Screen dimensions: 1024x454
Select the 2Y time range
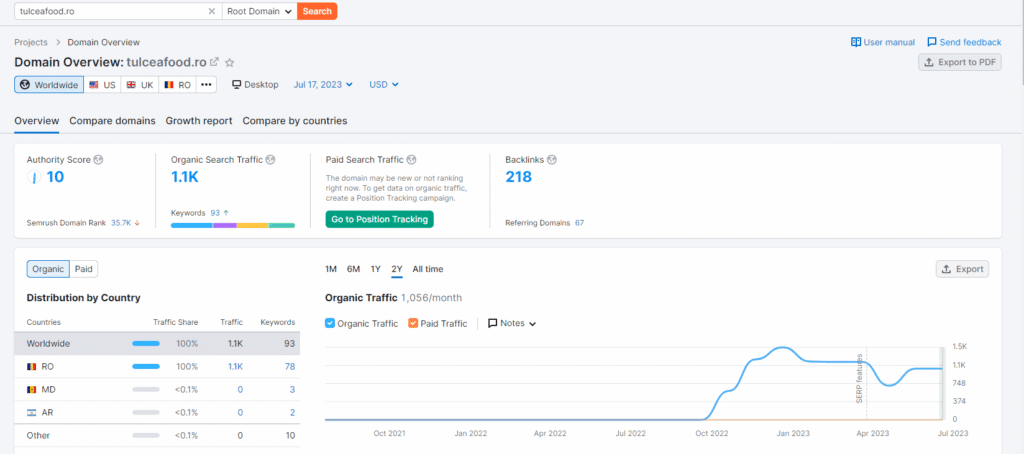pos(397,269)
